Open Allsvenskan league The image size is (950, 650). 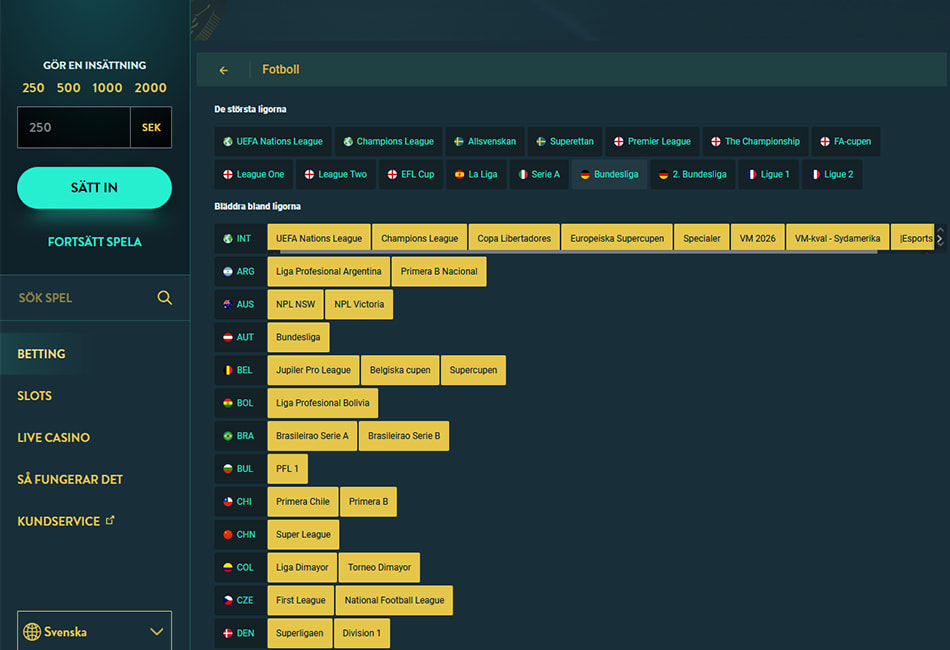(x=485, y=141)
